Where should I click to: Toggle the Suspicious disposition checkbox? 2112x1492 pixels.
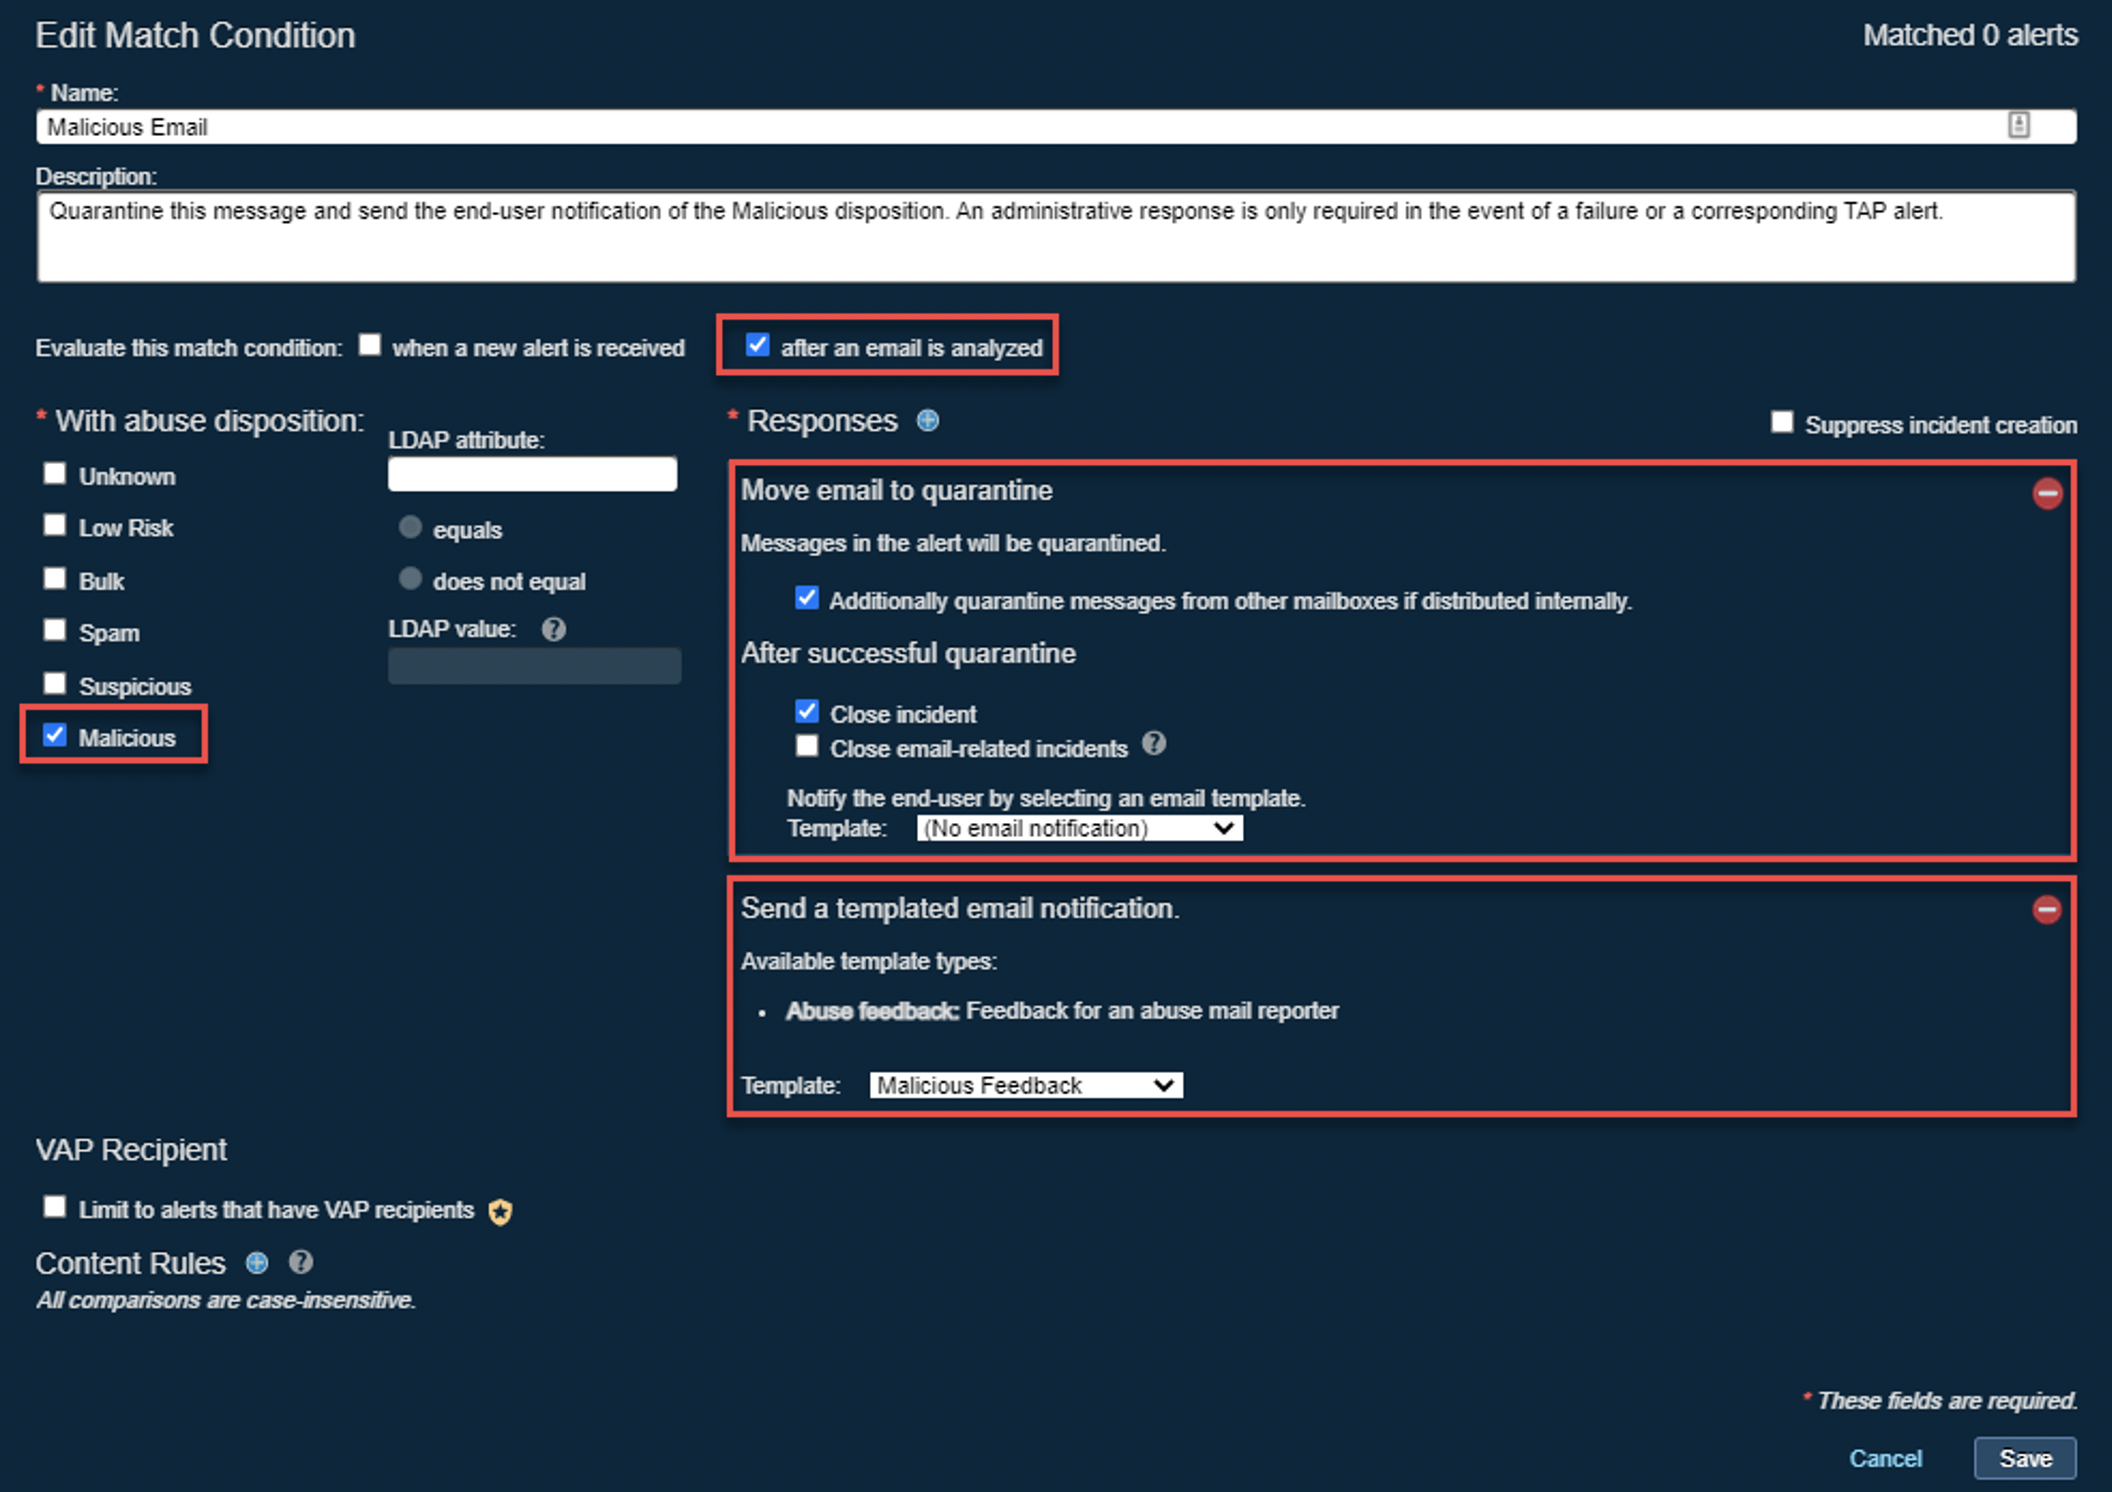pos(55,684)
